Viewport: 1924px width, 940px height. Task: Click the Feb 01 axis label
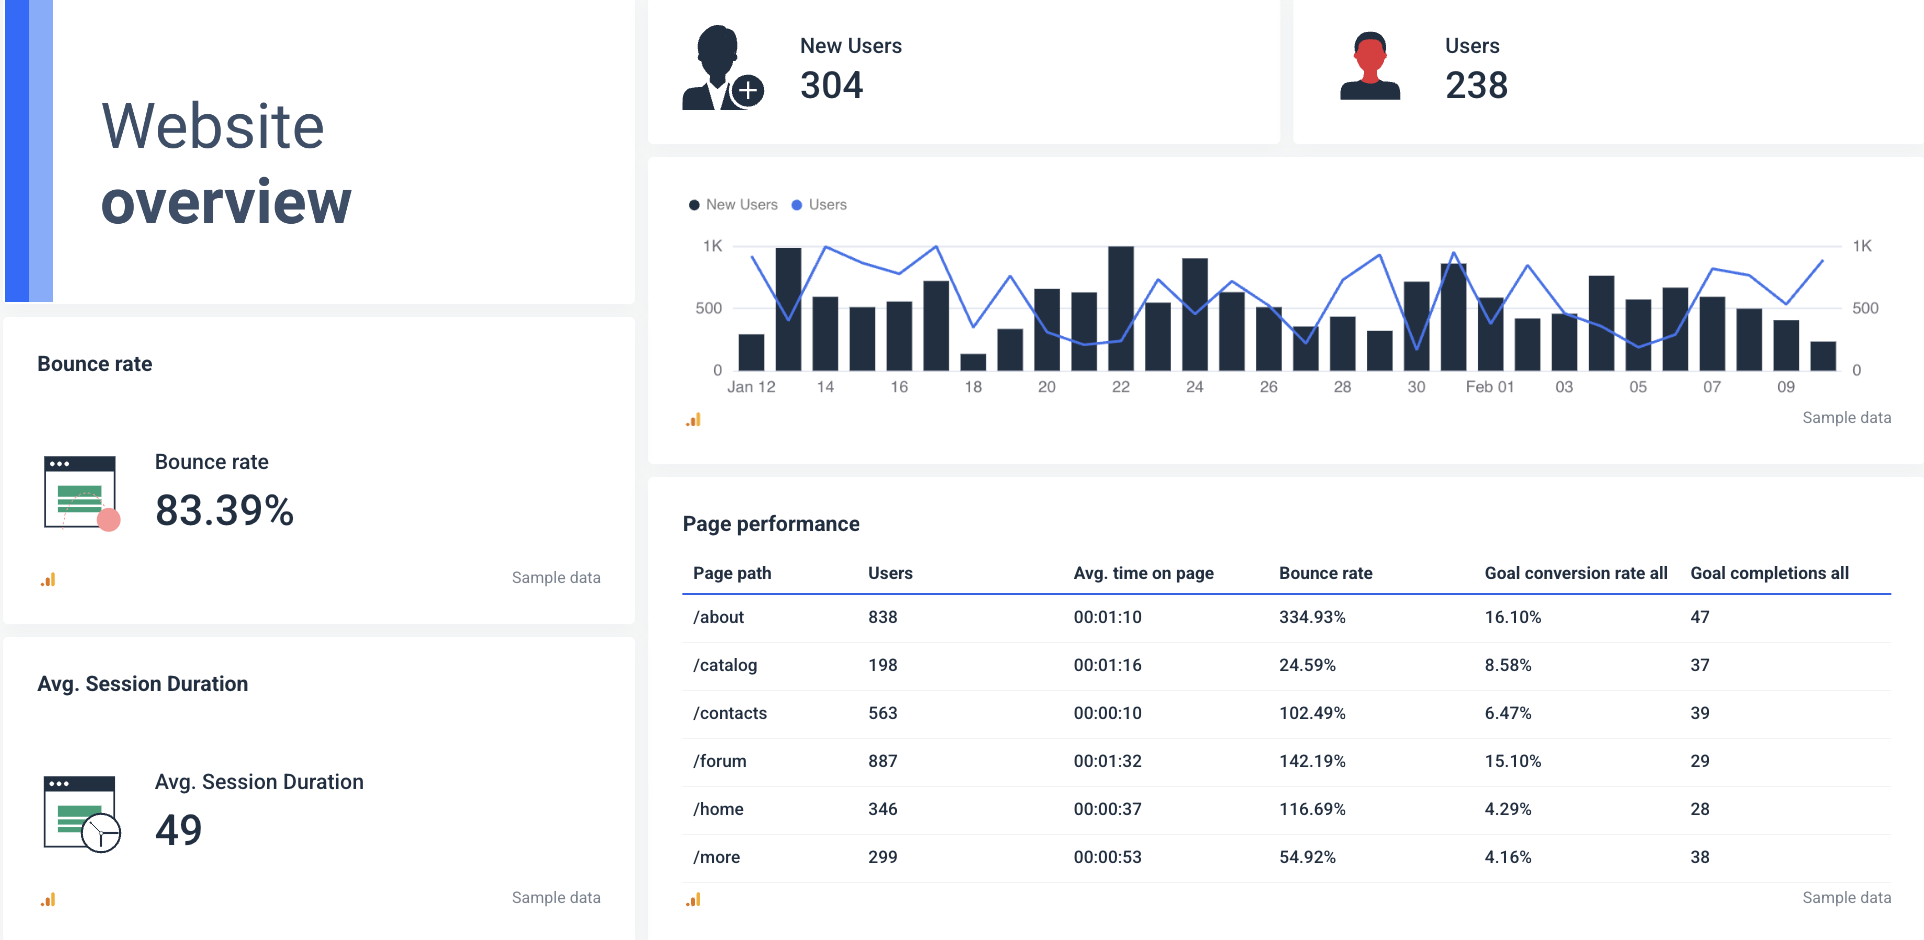[x=1489, y=387]
